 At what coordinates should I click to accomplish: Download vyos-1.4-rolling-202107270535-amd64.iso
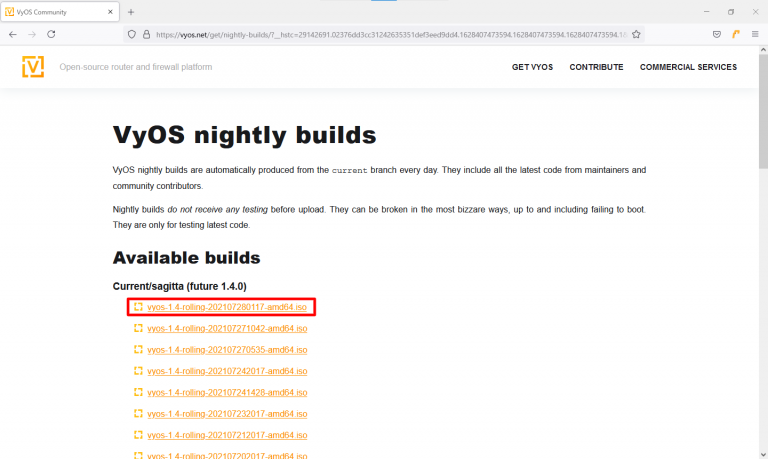[x=226, y=349]
